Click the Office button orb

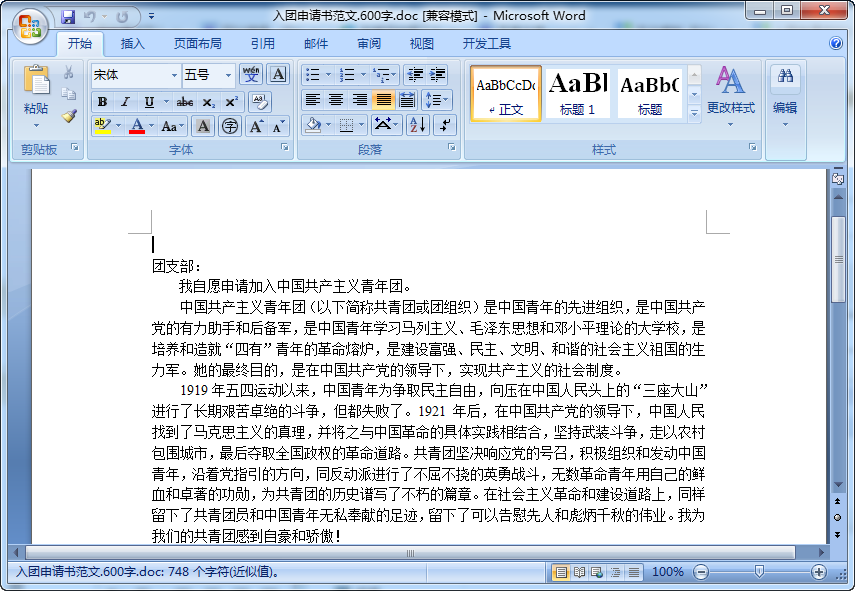click(x=30, y=26)
